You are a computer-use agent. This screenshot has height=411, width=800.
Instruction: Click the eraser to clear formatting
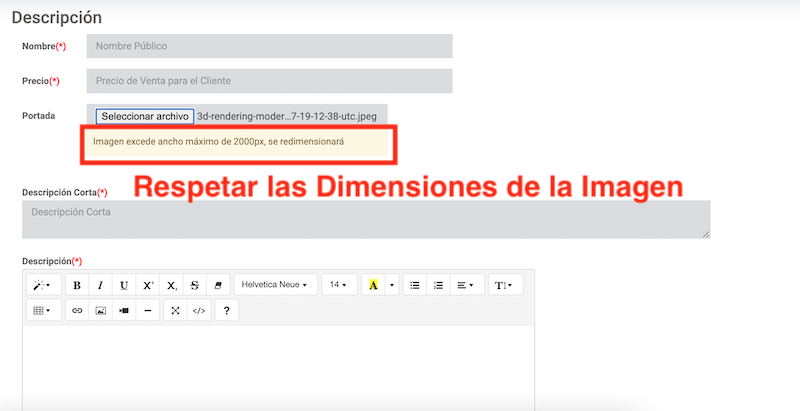tap(219, 285)
